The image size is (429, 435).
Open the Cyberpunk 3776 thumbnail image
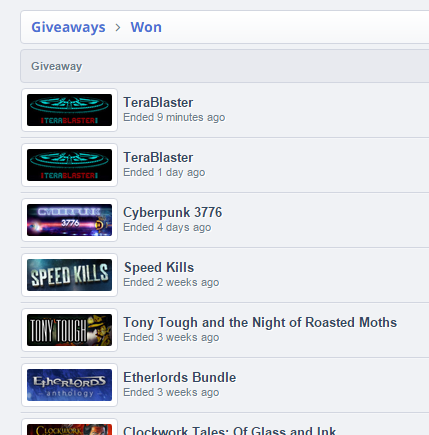(x=69, y=220)
